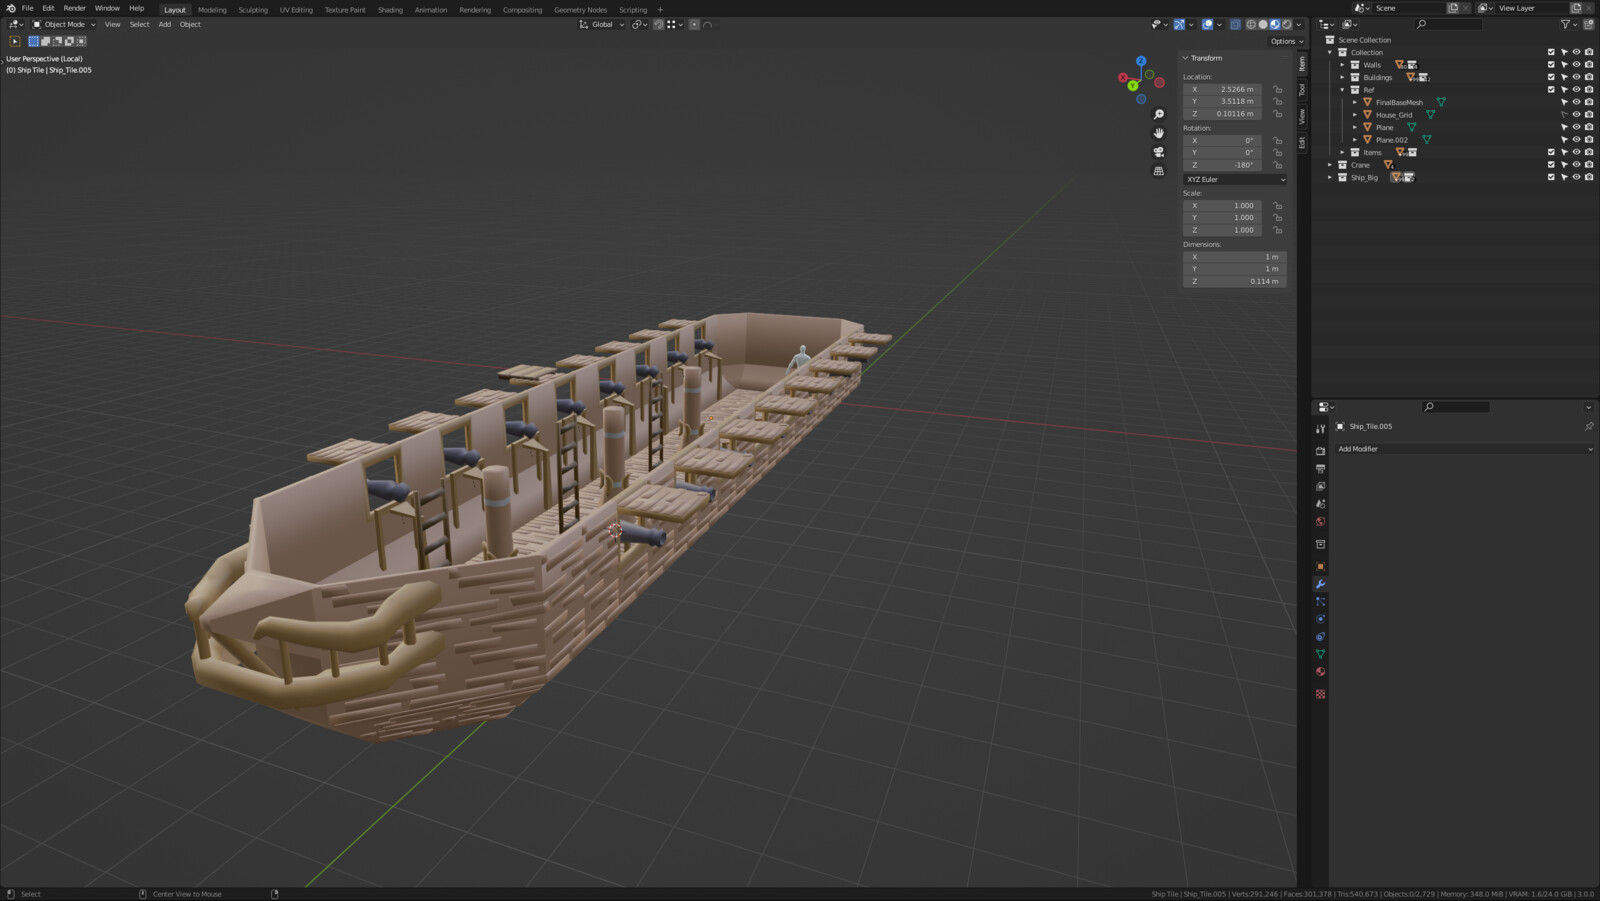The image size is (1600, 901).
Task: Switch to the Shading workspace tab
Action: tap(390, 10)
